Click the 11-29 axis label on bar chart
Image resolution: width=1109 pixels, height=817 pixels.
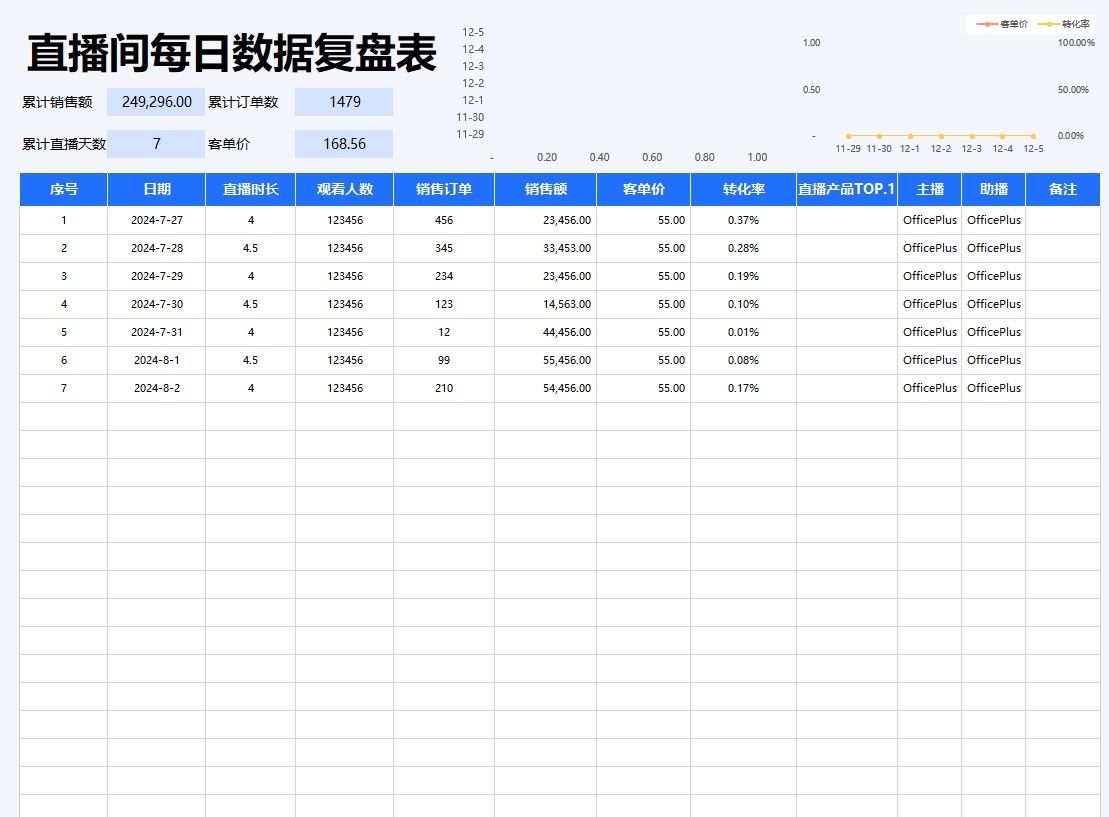pyautogui.click(x=470, y=134)
